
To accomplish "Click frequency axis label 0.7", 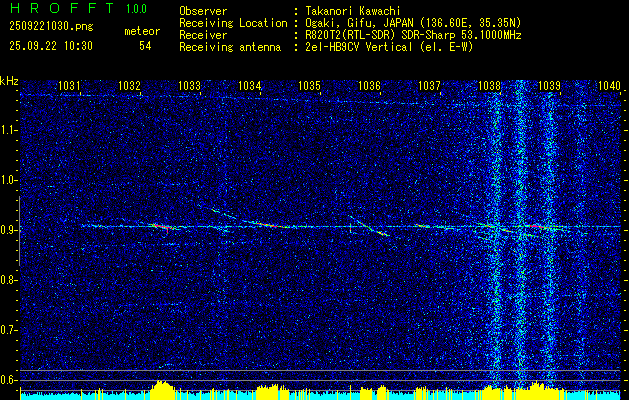I will point(9,330).
